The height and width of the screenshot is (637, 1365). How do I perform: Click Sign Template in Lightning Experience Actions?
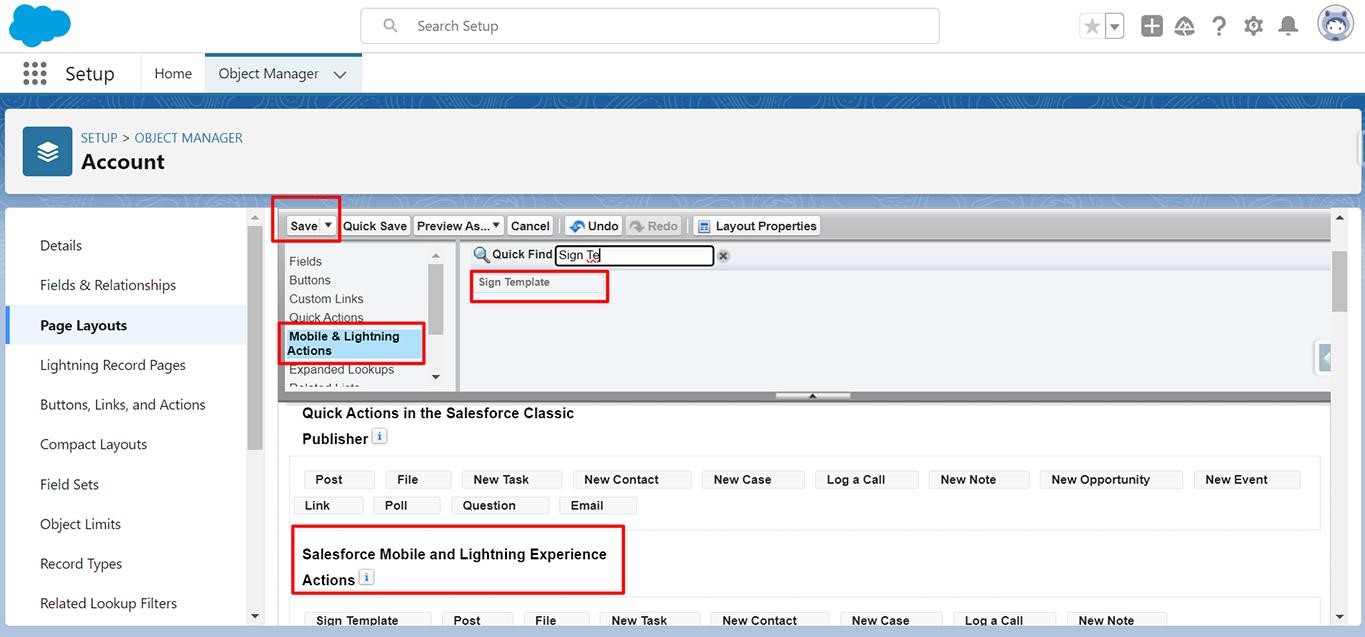[367, 620]
